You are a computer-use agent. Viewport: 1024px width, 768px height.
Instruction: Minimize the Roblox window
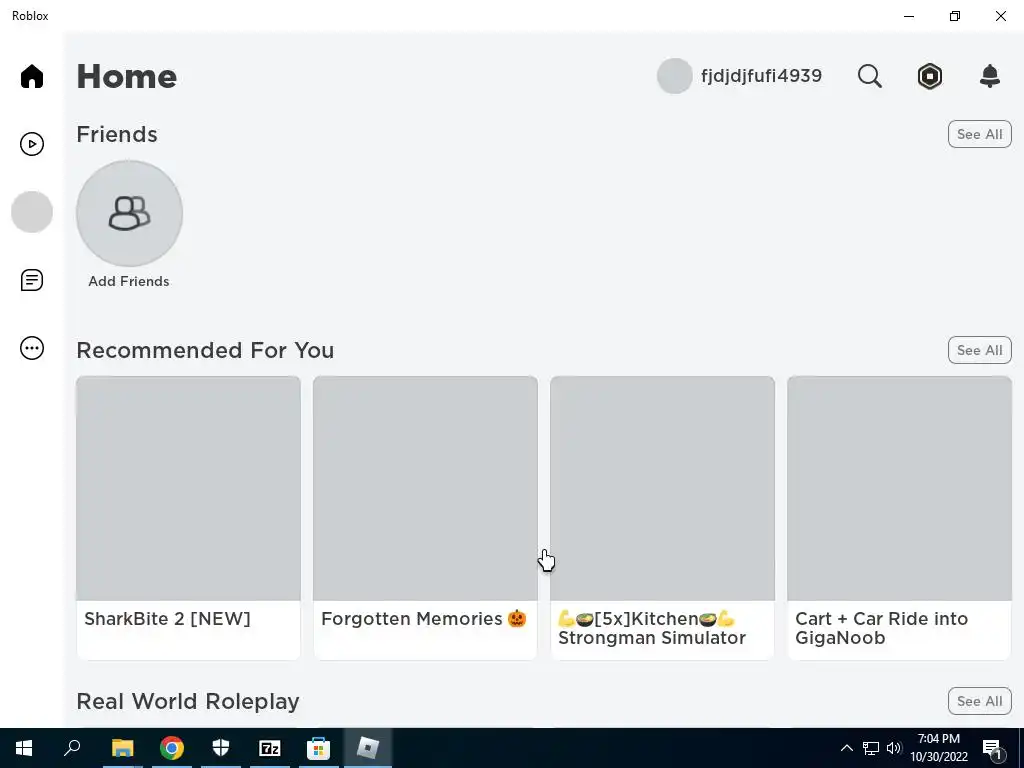[x=909, y=16]
